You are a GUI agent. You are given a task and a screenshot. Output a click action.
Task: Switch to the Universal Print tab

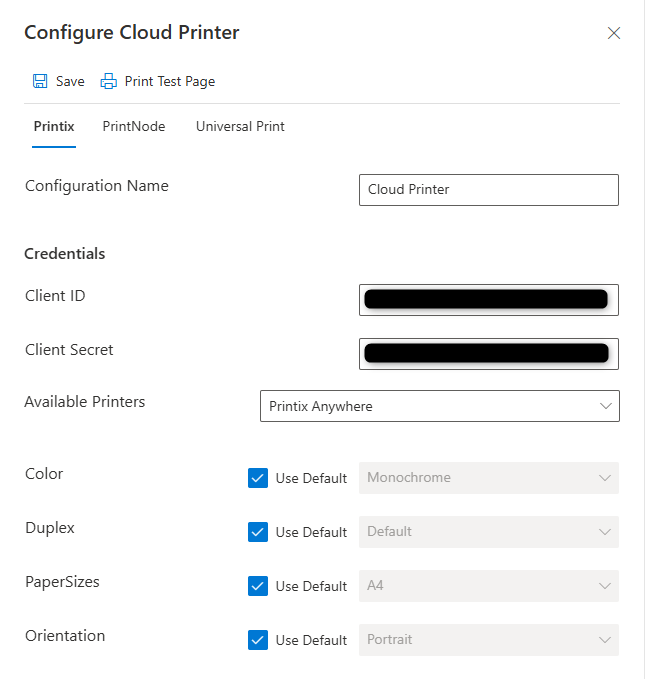(240, 126)
